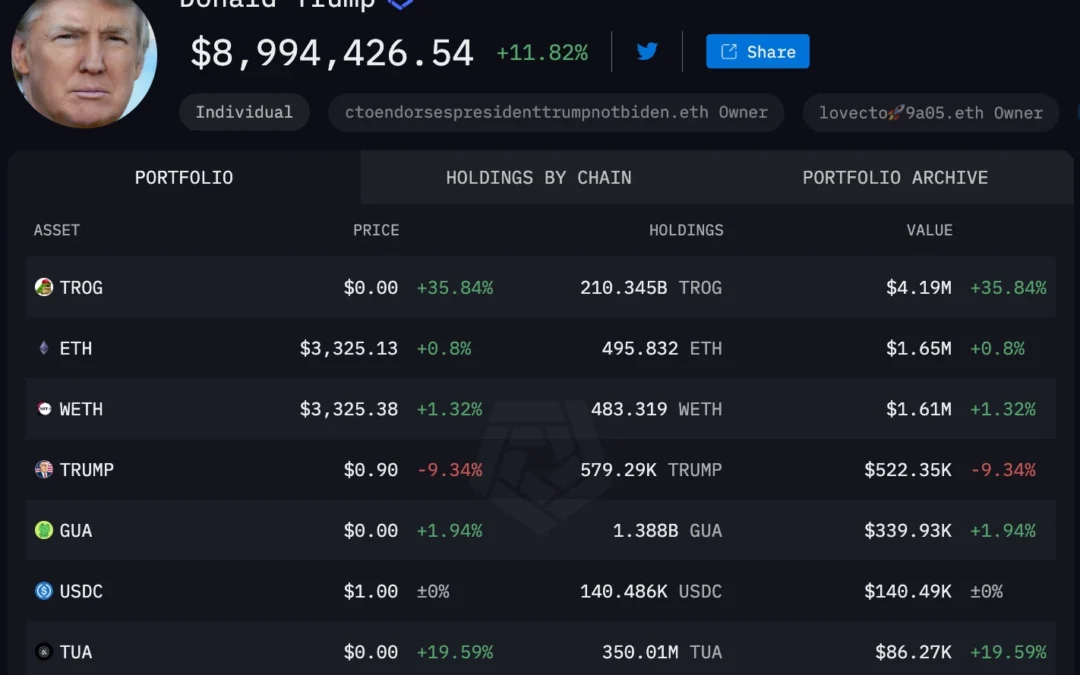Click the TROG token icon
This screenshot has height=675, width=1080.
tap(44, 288)
